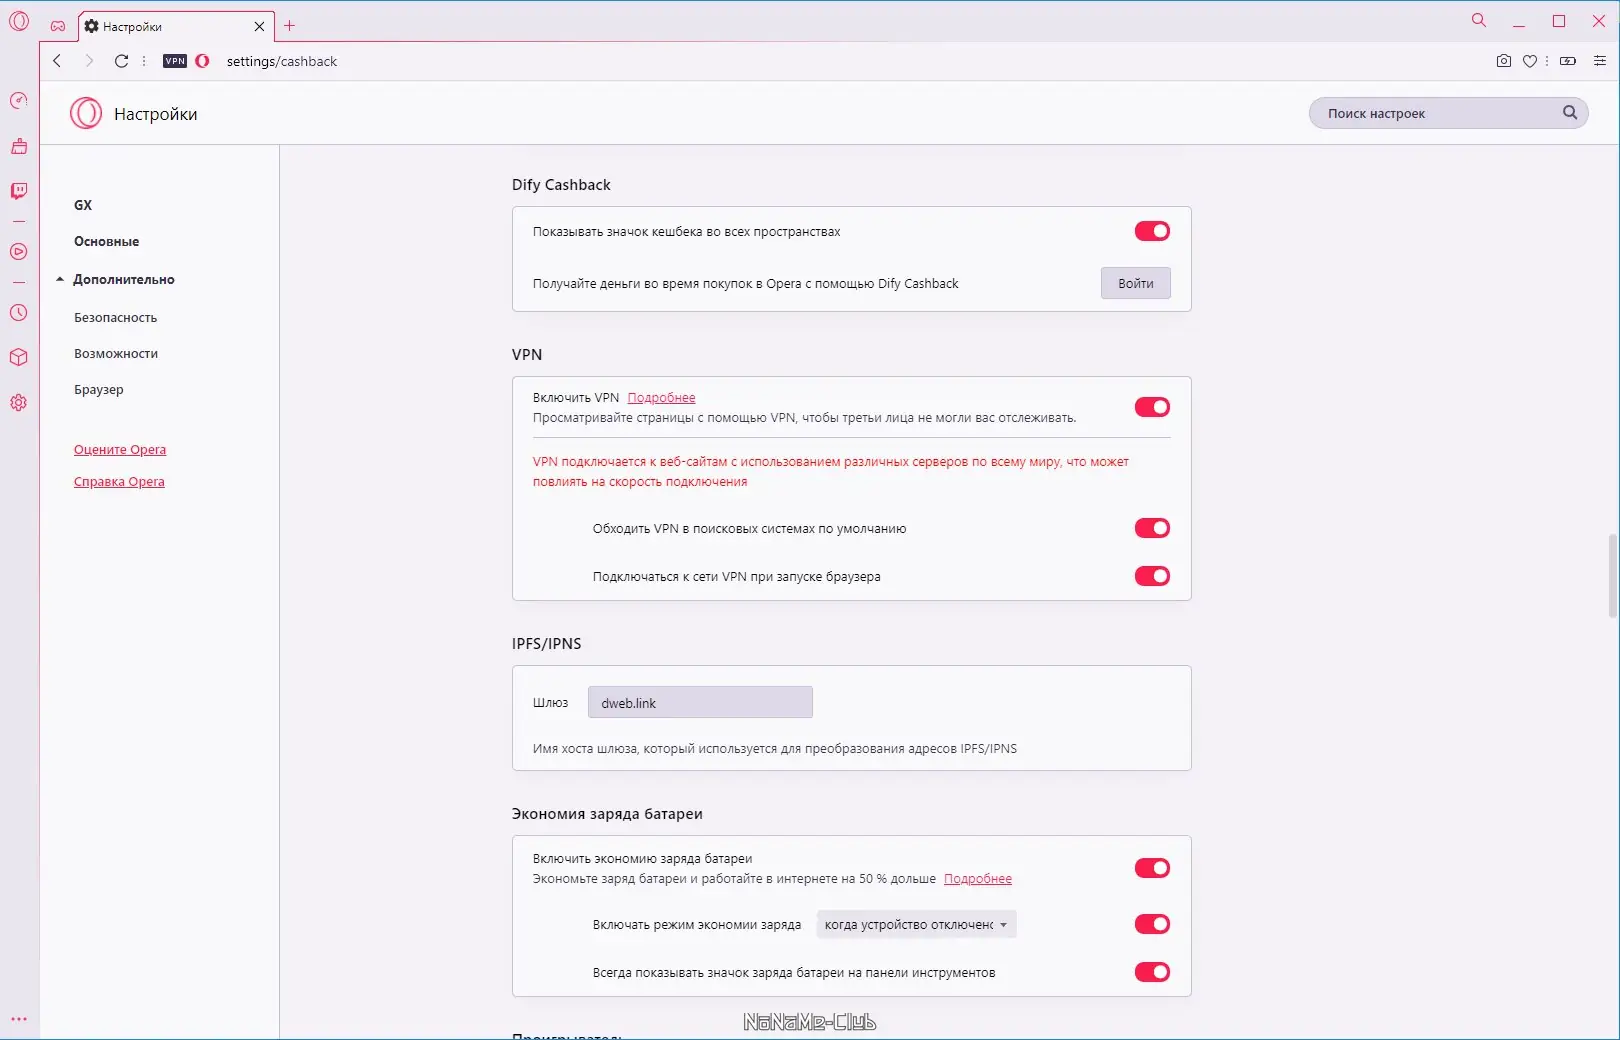1620x1040 pixels.
Task: Open the Easy Setup panel icon
Action: pyautogui.click(x=1600, y=61)
